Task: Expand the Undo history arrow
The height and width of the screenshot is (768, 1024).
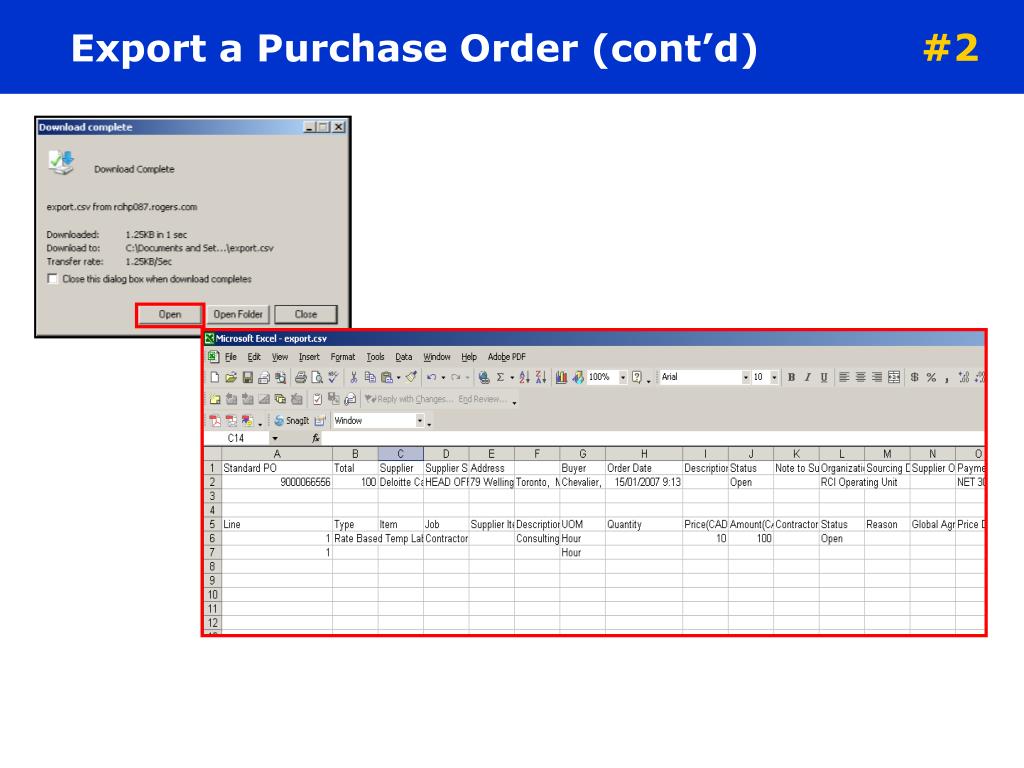Action: (x=443, y=377)
